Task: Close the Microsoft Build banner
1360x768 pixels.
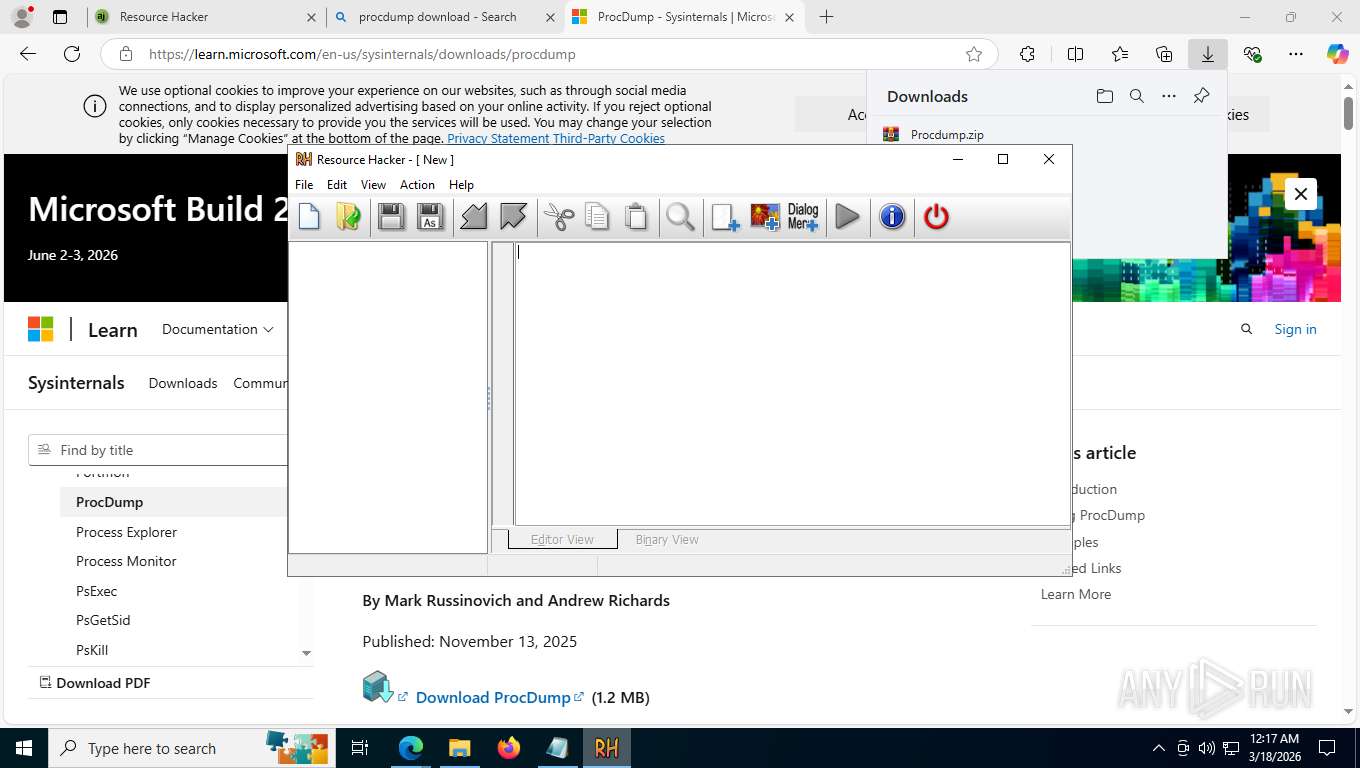Action: (x=1301, y=194)
